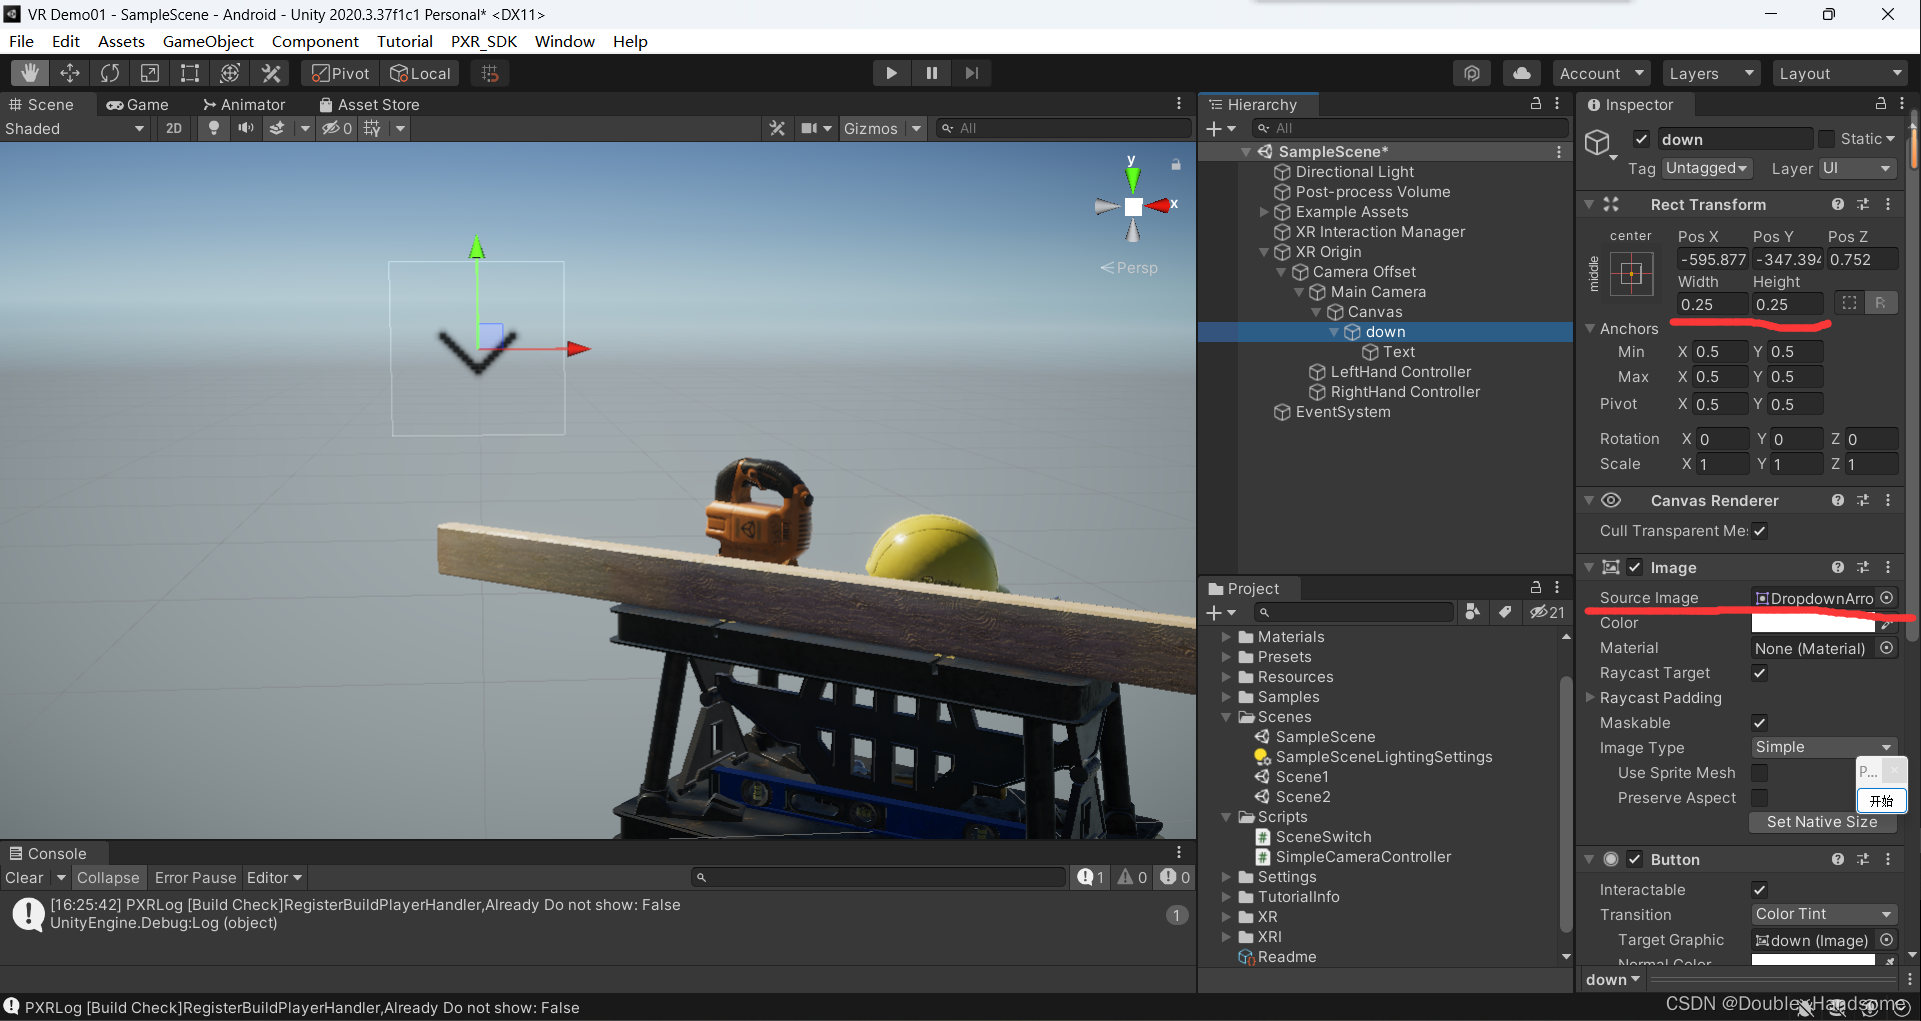The width and height of the screenshot is (1921, 1021).
Task: Select the Rect Transform tool
Action: point(189,73)
